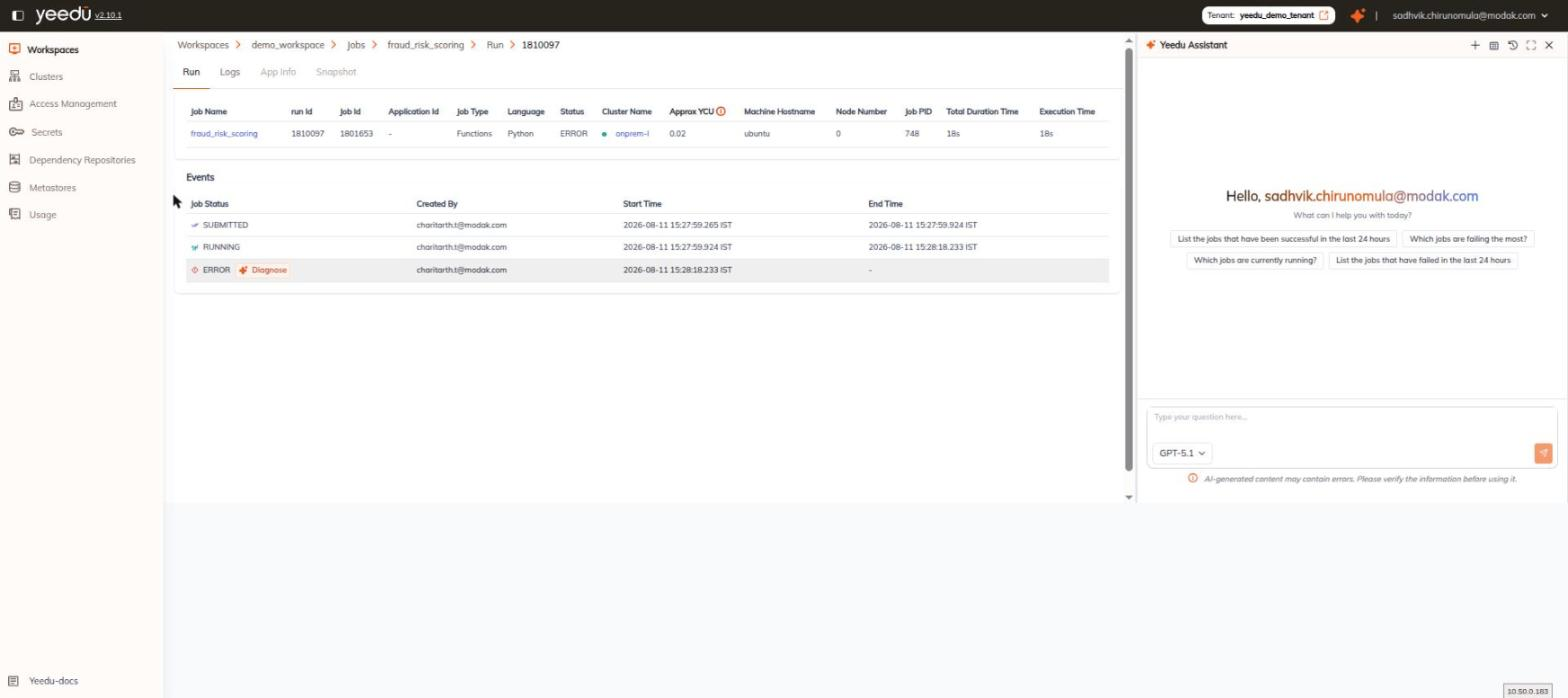Viewport: 1568px width, 698px height.
Task: Click the Type your question input field
Action: (1351, 418)
